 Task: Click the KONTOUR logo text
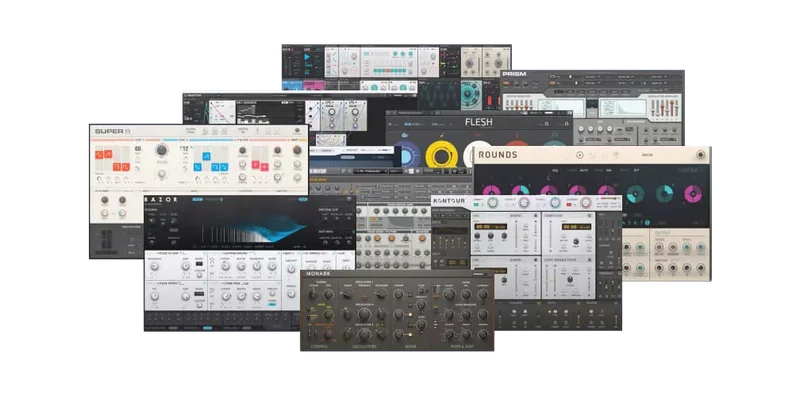[x=449, y=202]
